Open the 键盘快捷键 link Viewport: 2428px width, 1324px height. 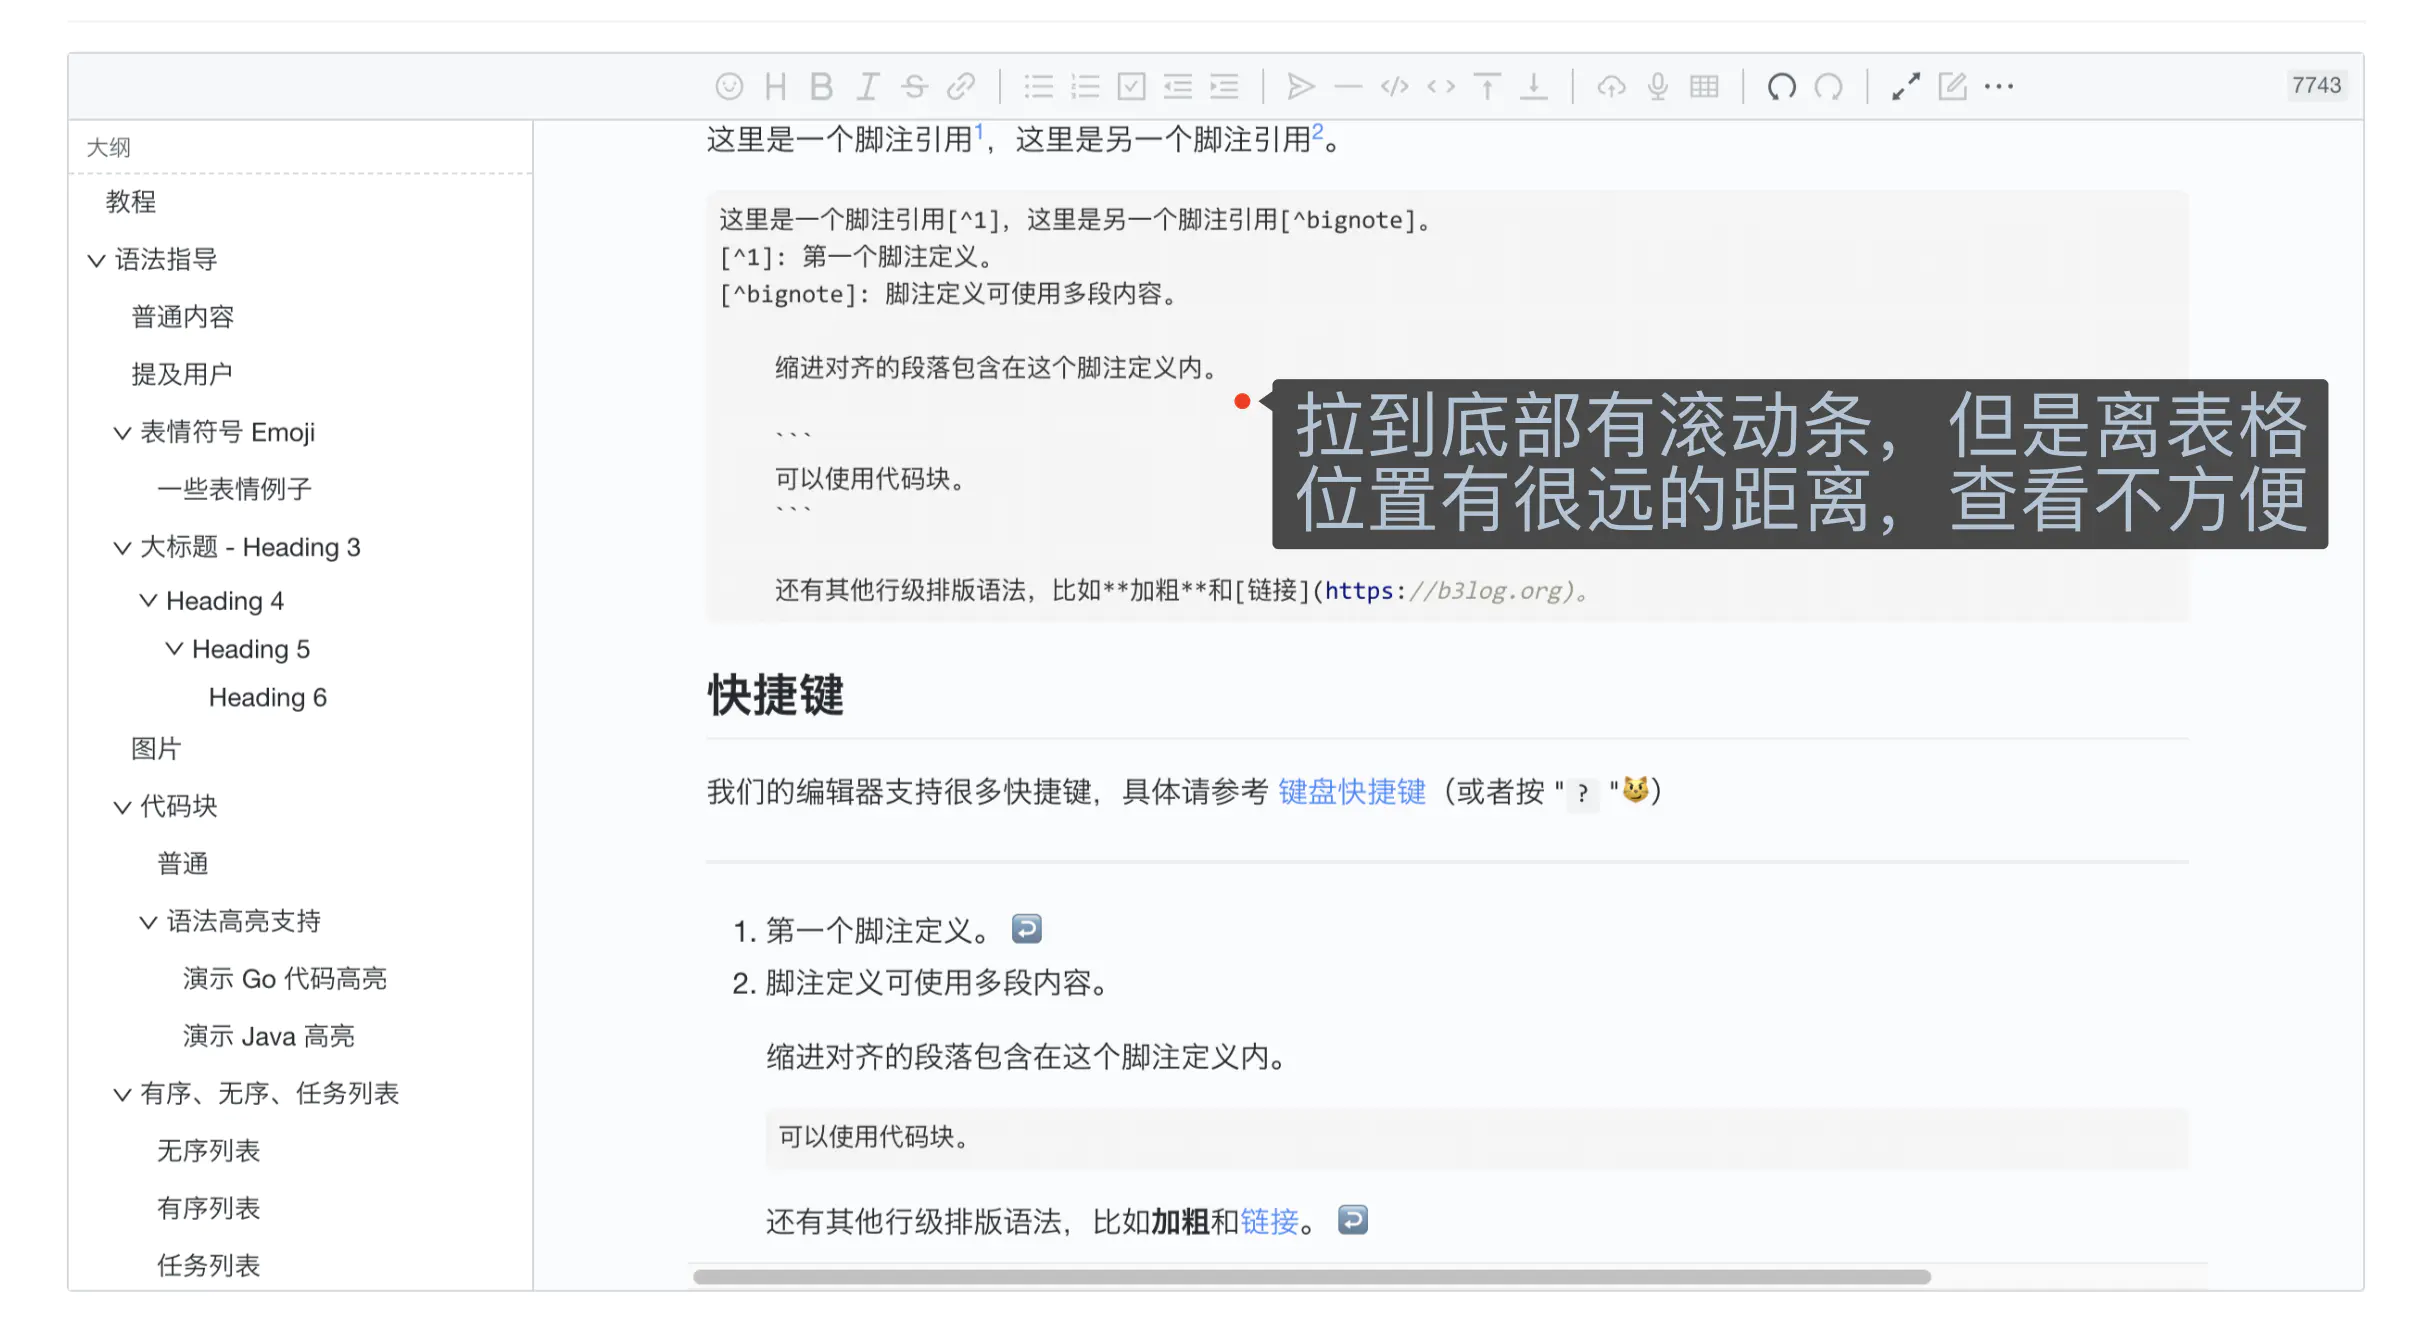tap(1351, 792)
